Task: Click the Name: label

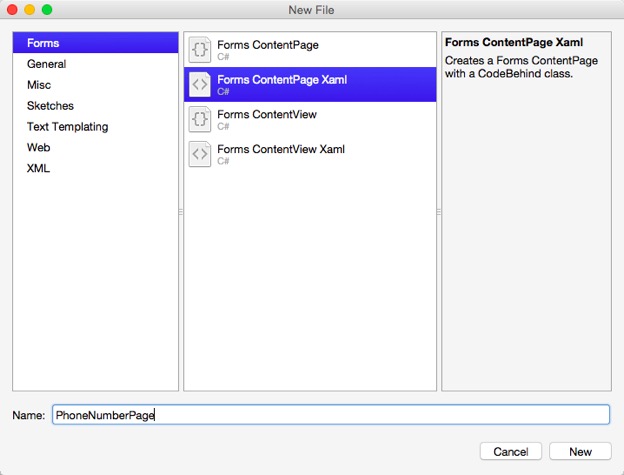Action: 29,415
